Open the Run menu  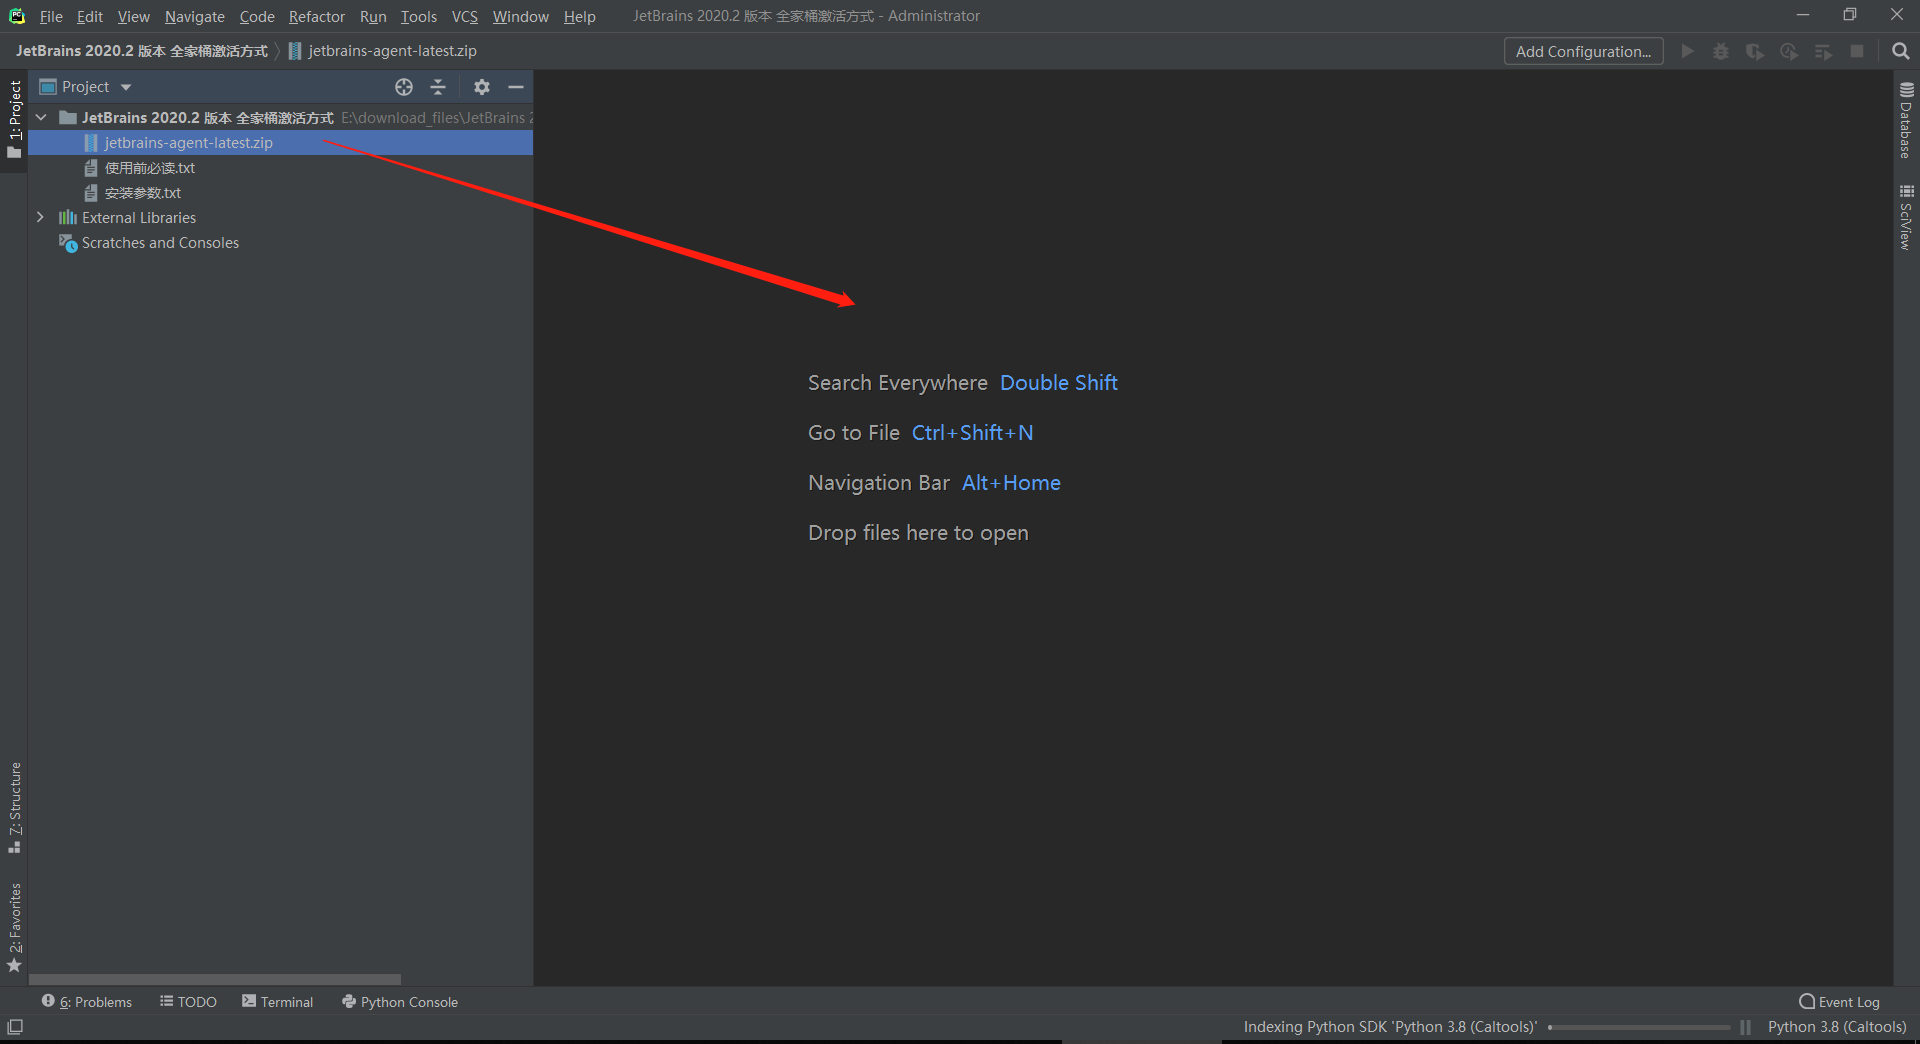pos(373,16)
